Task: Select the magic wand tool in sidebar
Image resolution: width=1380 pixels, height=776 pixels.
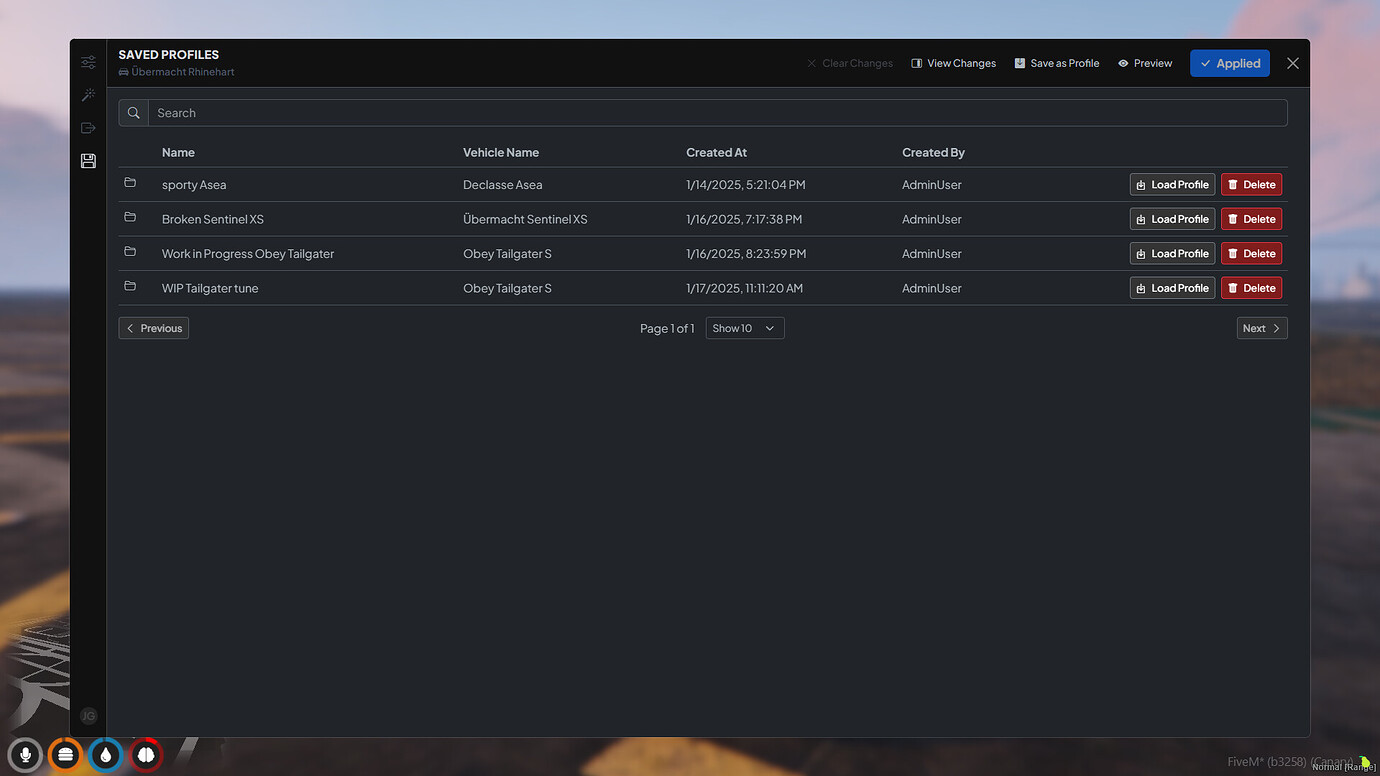Action: pos(88,94)
